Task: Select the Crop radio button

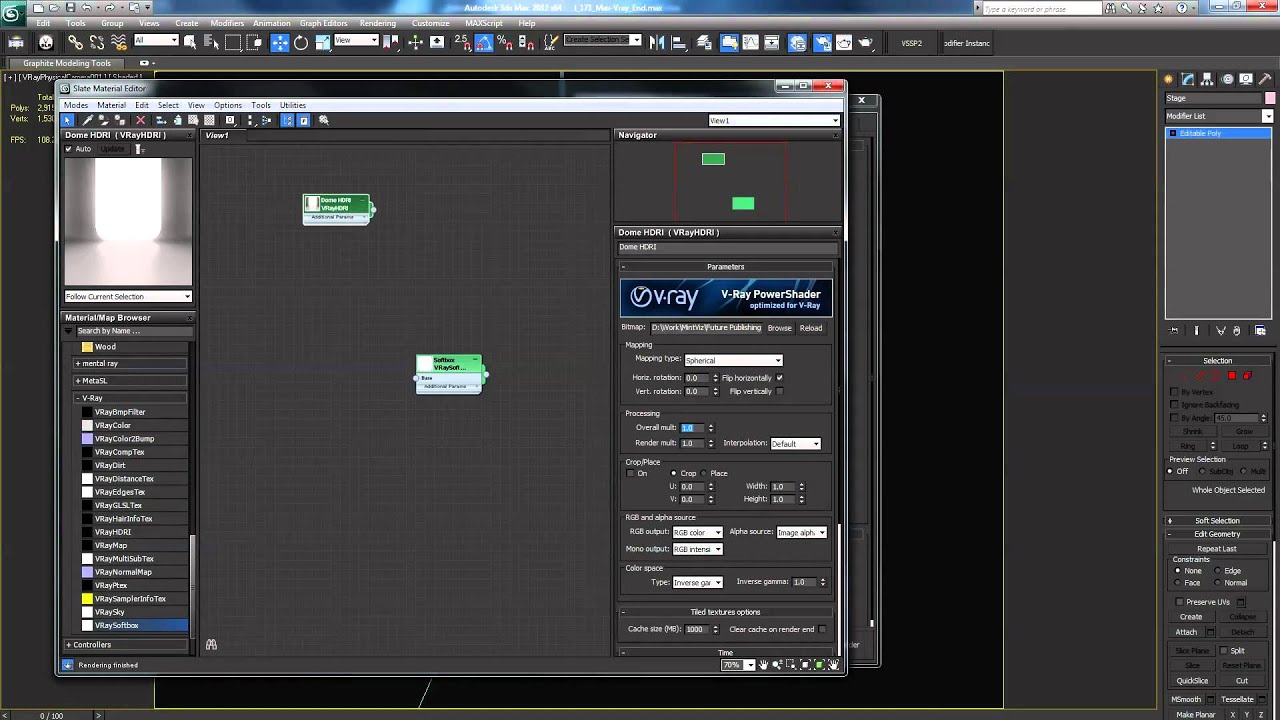Action: [673, 473]
